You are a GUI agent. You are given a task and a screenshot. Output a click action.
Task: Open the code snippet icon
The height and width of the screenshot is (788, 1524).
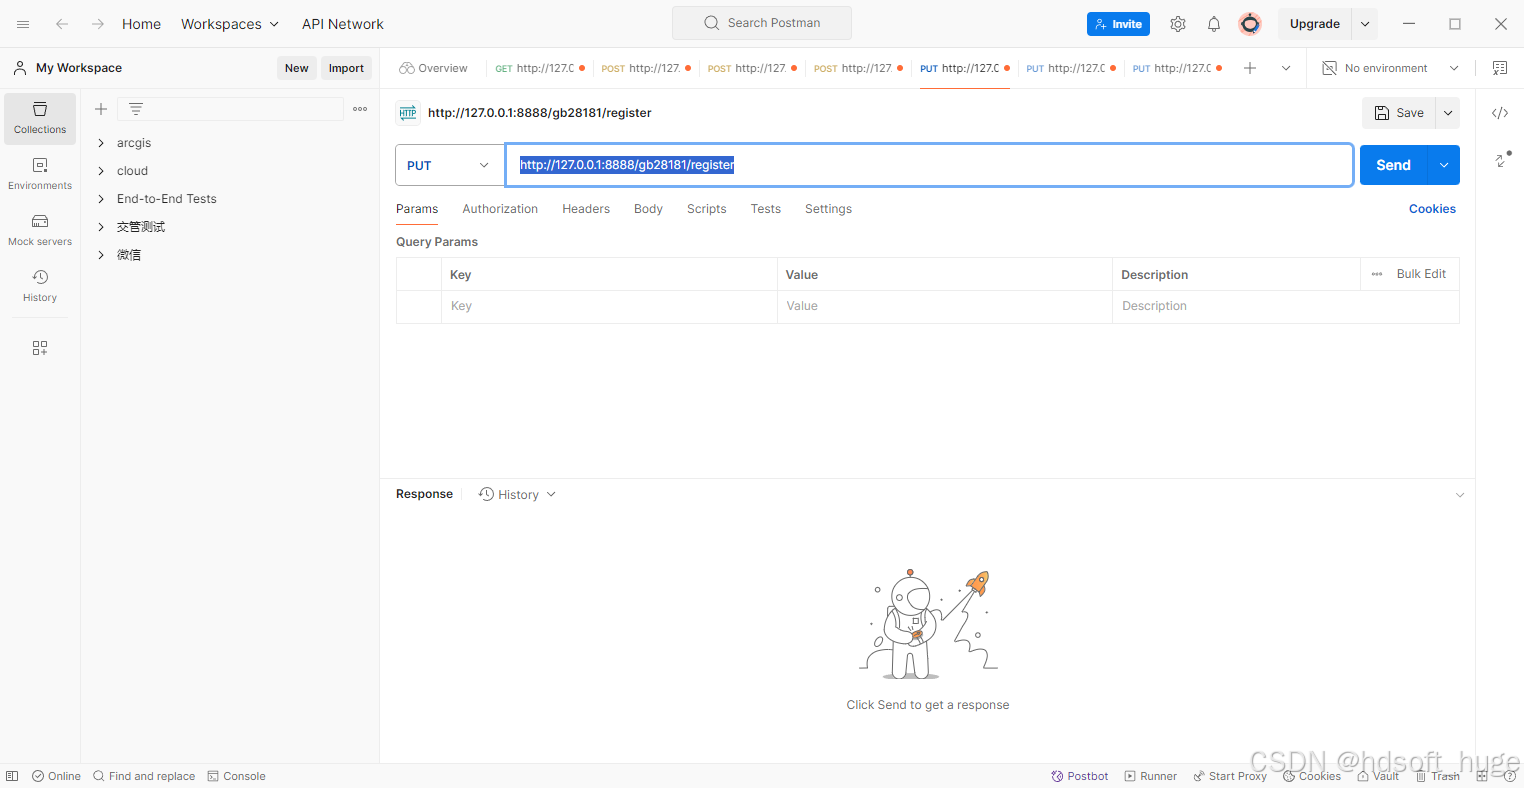pos(1500,113)
